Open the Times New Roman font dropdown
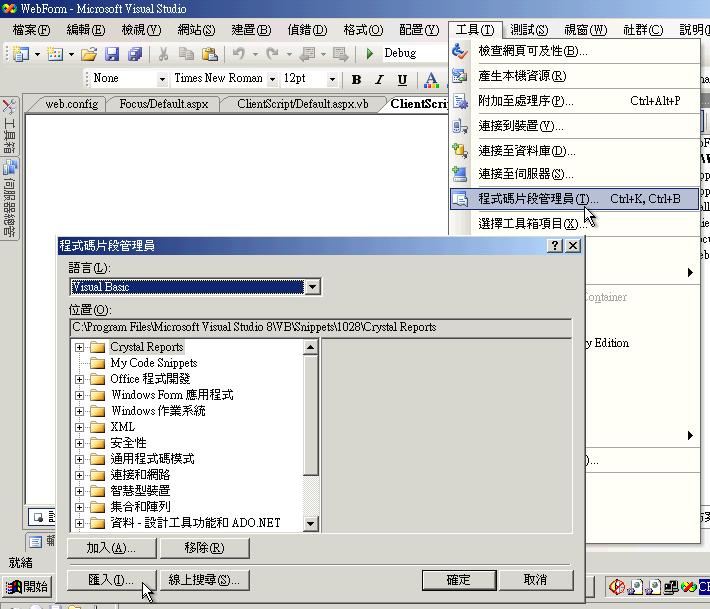The width and height of the screenshot is (710, 609). click(272, 79)
